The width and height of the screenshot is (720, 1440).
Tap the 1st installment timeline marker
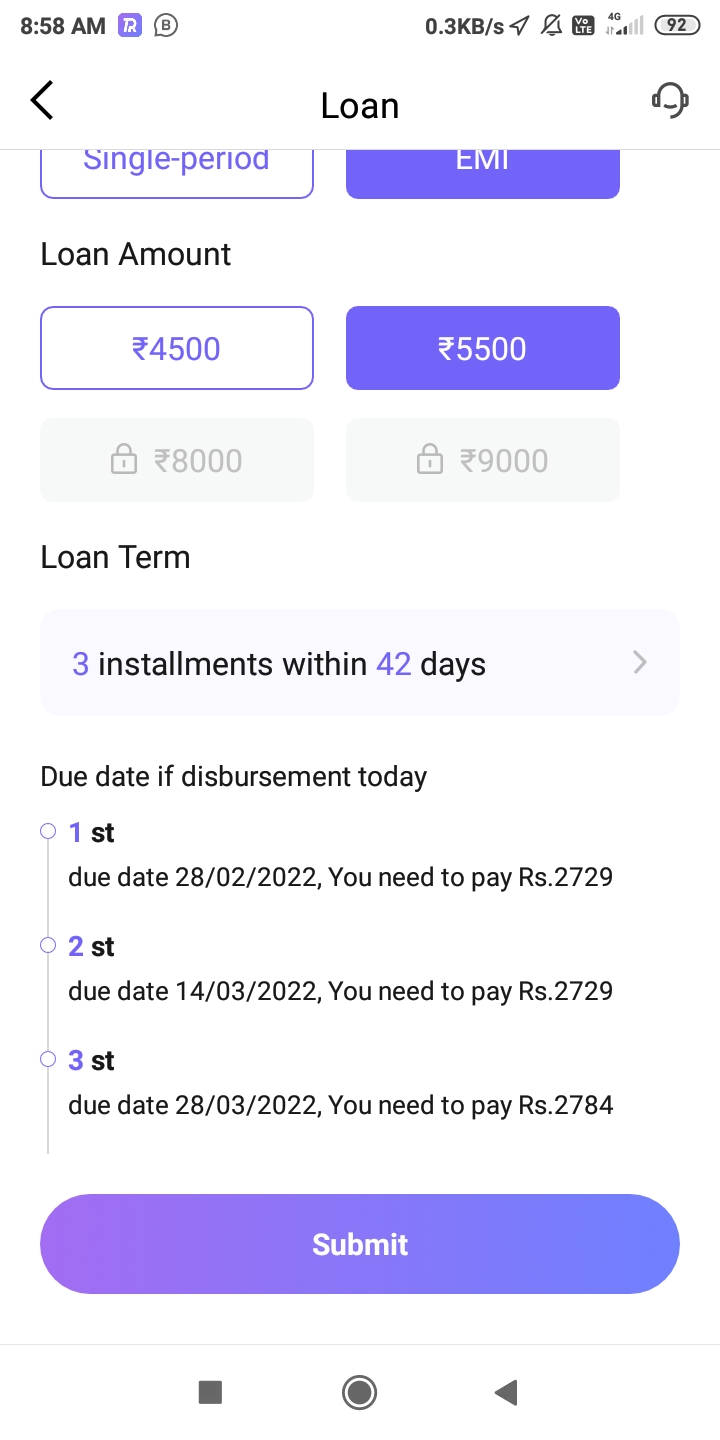coord(47,831)
